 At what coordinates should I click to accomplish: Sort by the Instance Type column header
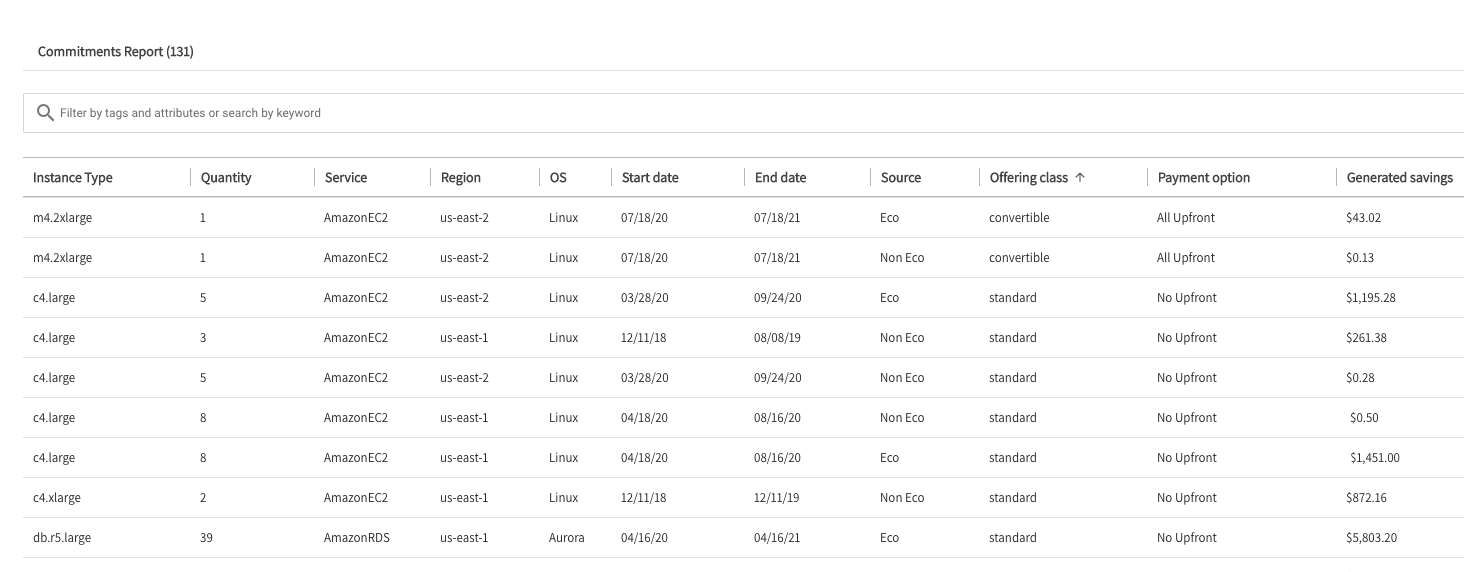[x=73, y=178]
